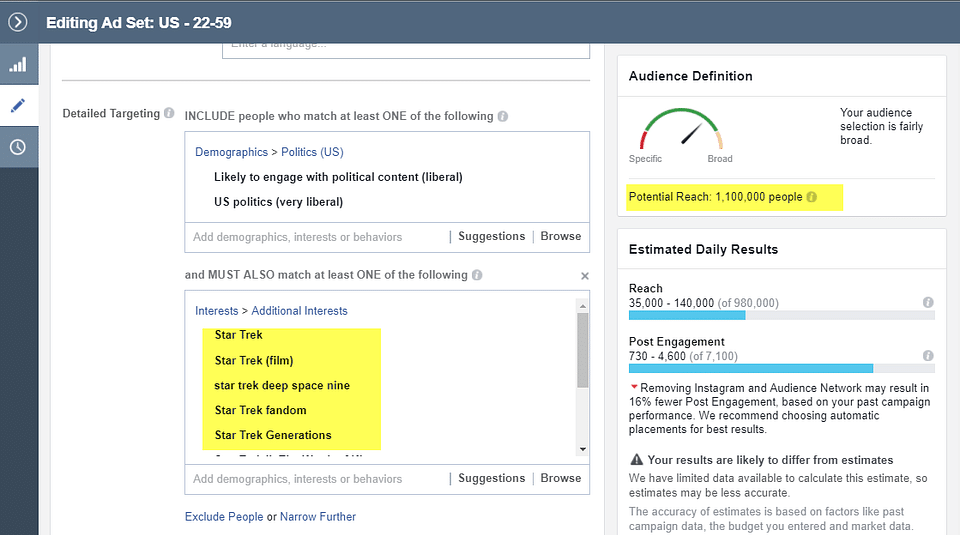Collapse the editing panel with arrow circle icon
Image resolution: width=960 pixels, height=535 pixels.
[18, 23]
